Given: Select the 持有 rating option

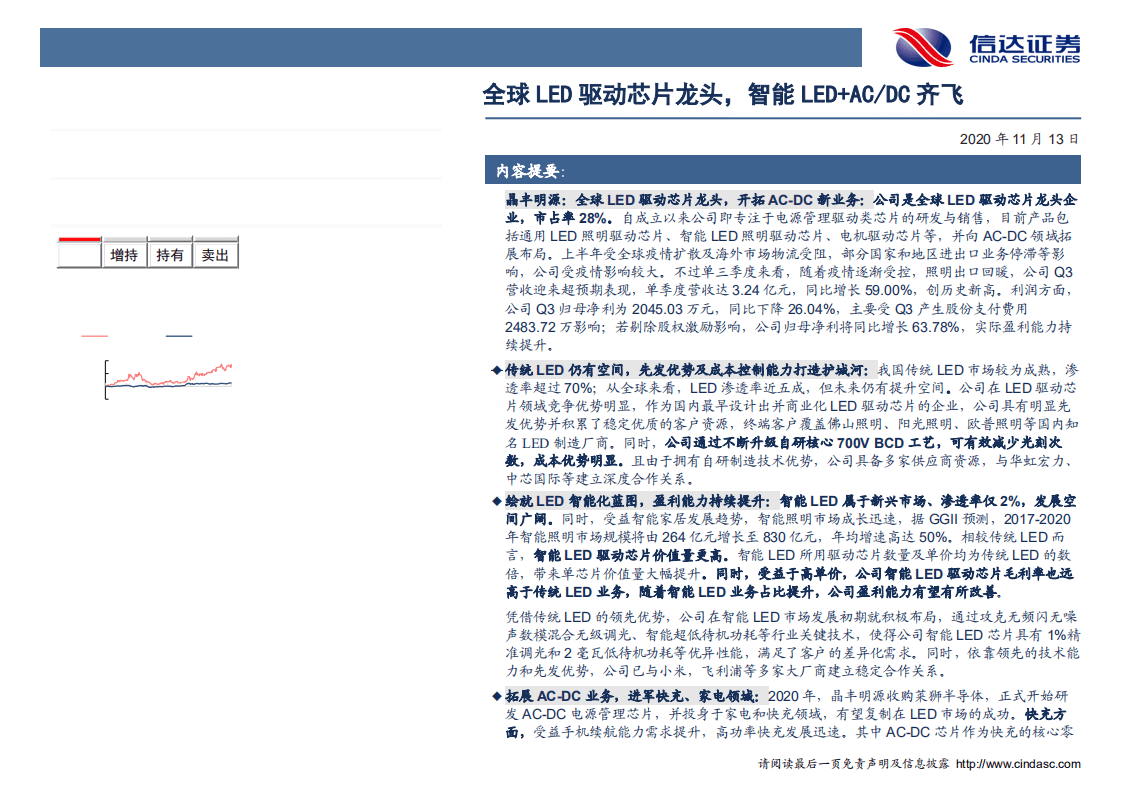Looking at the screenshot, I should 170,253.
